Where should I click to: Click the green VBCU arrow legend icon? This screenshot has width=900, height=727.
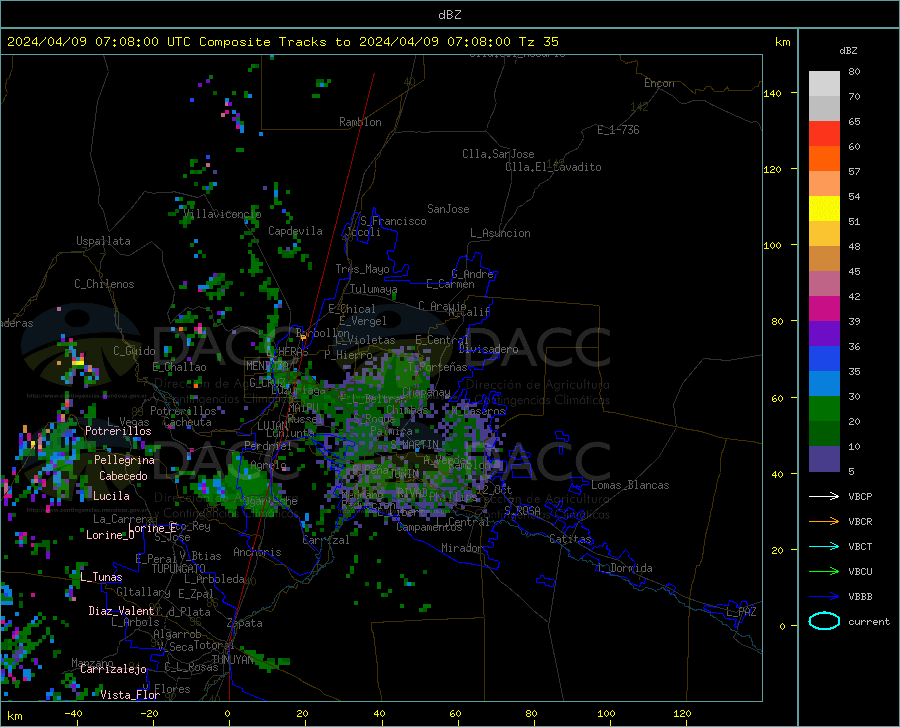click(x=824, y=572)
